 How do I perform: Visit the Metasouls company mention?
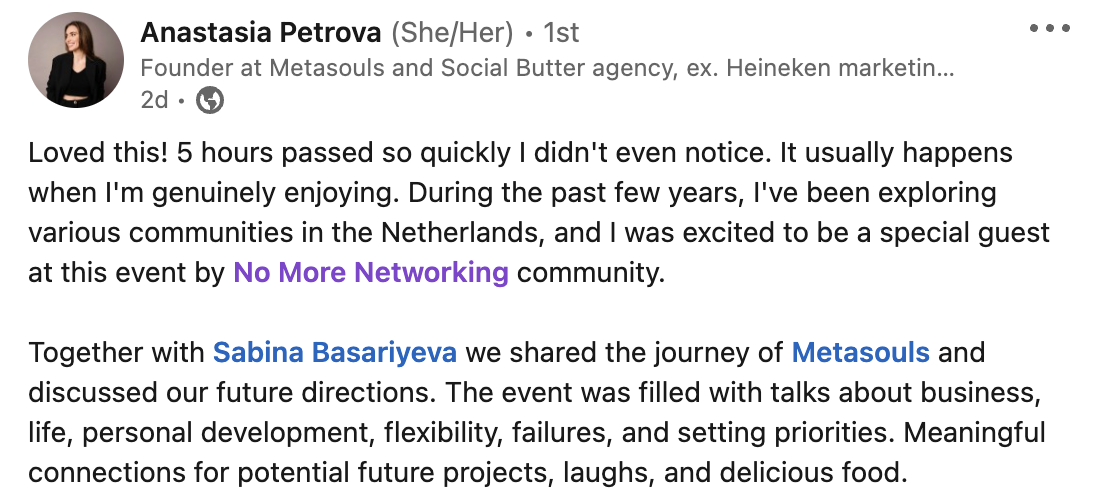[x=860, y=352]
